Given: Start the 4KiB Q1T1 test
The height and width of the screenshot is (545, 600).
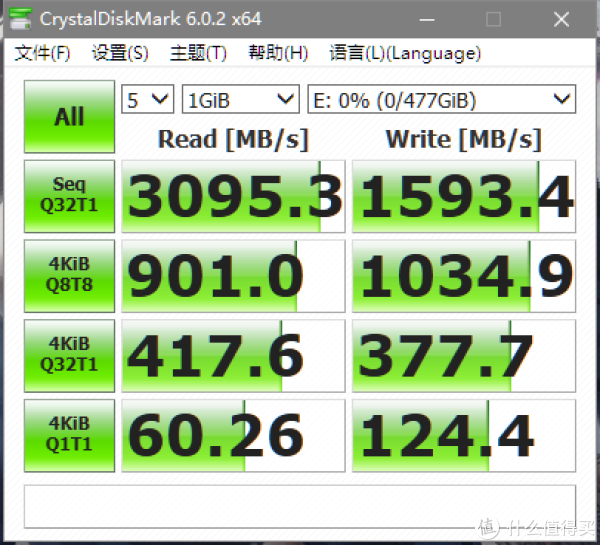Looking at the screenshot, I should pyautogui.click(x=69, y=435).
